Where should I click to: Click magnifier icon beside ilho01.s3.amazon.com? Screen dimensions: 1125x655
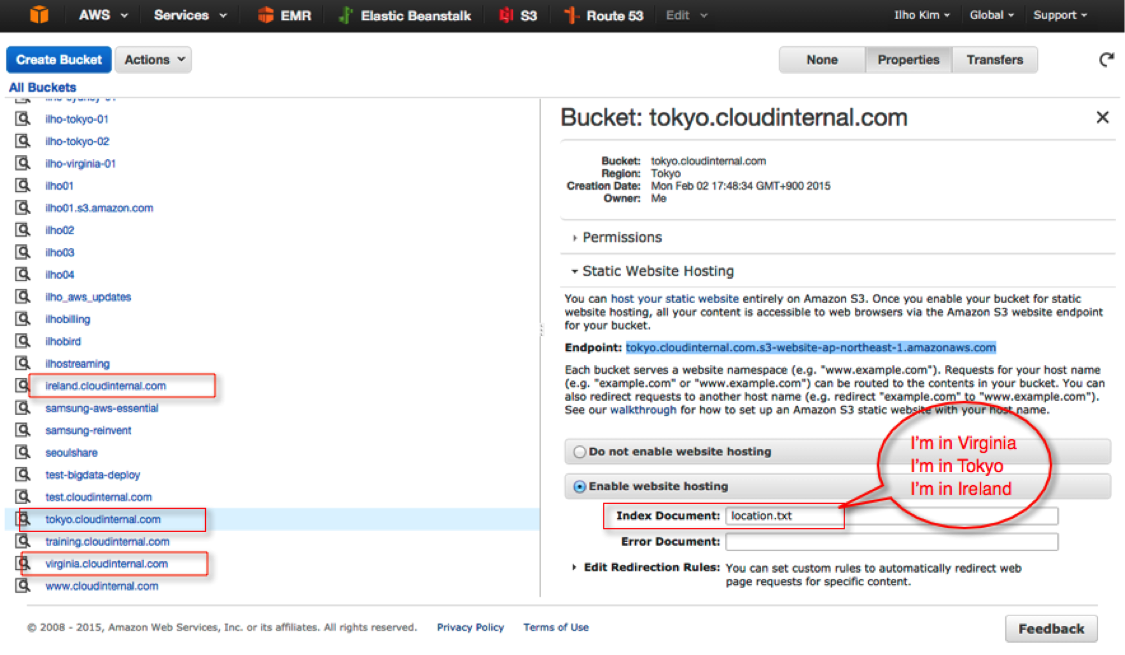[x=23, y=207]
